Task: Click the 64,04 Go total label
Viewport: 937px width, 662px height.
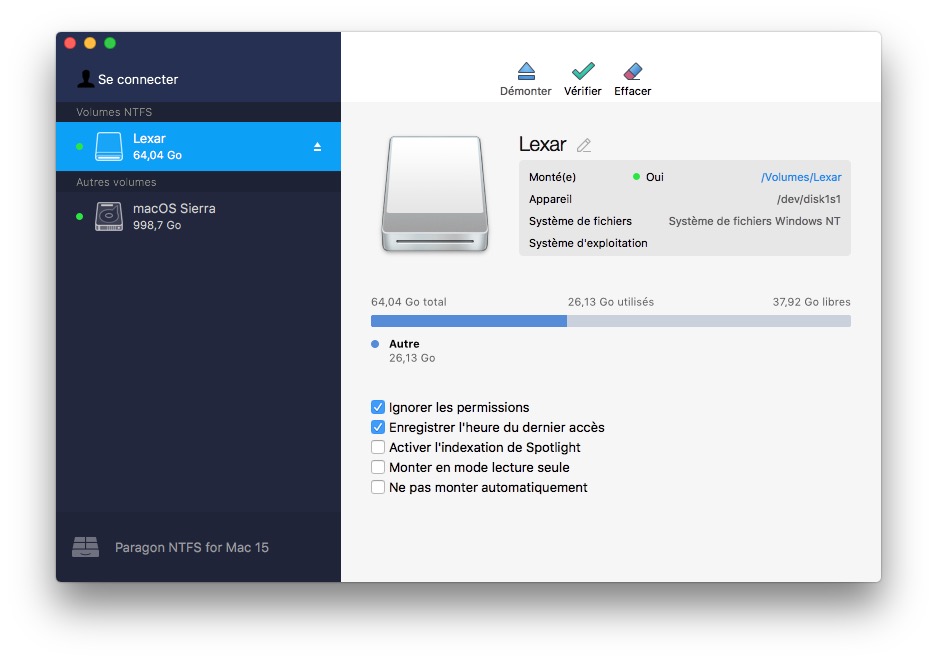Action: [x=409, y=302]
